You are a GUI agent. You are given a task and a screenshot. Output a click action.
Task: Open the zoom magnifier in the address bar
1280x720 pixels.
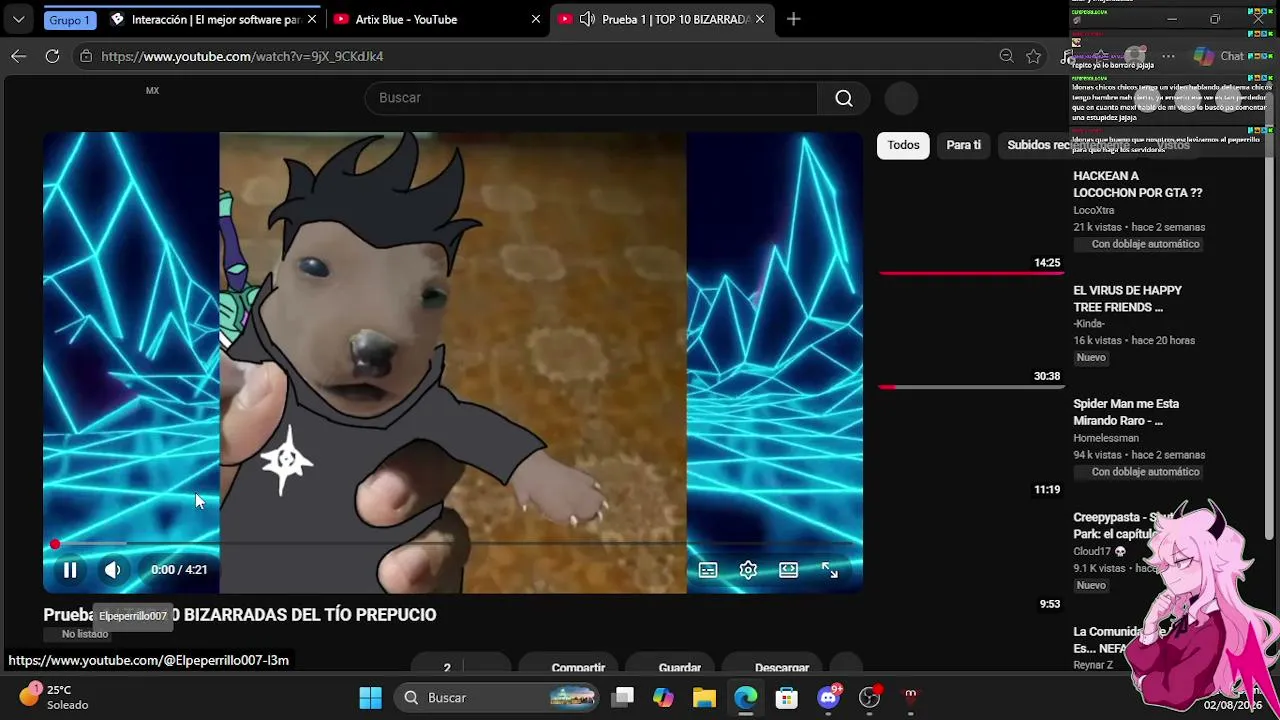click(1006, 56)
